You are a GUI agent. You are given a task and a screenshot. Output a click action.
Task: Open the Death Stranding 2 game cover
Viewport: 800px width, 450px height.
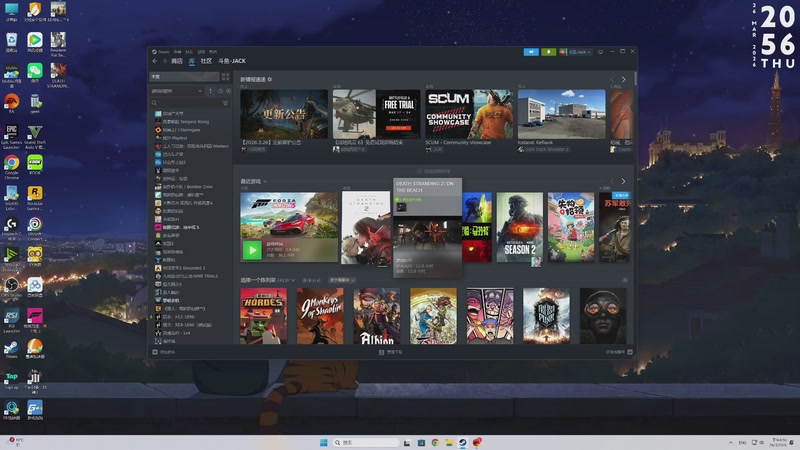pos(366,228)
